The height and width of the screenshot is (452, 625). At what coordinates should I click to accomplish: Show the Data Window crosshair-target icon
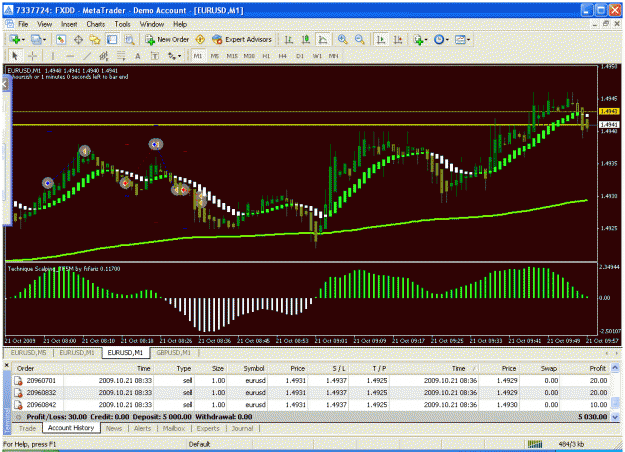click(78, 39)
